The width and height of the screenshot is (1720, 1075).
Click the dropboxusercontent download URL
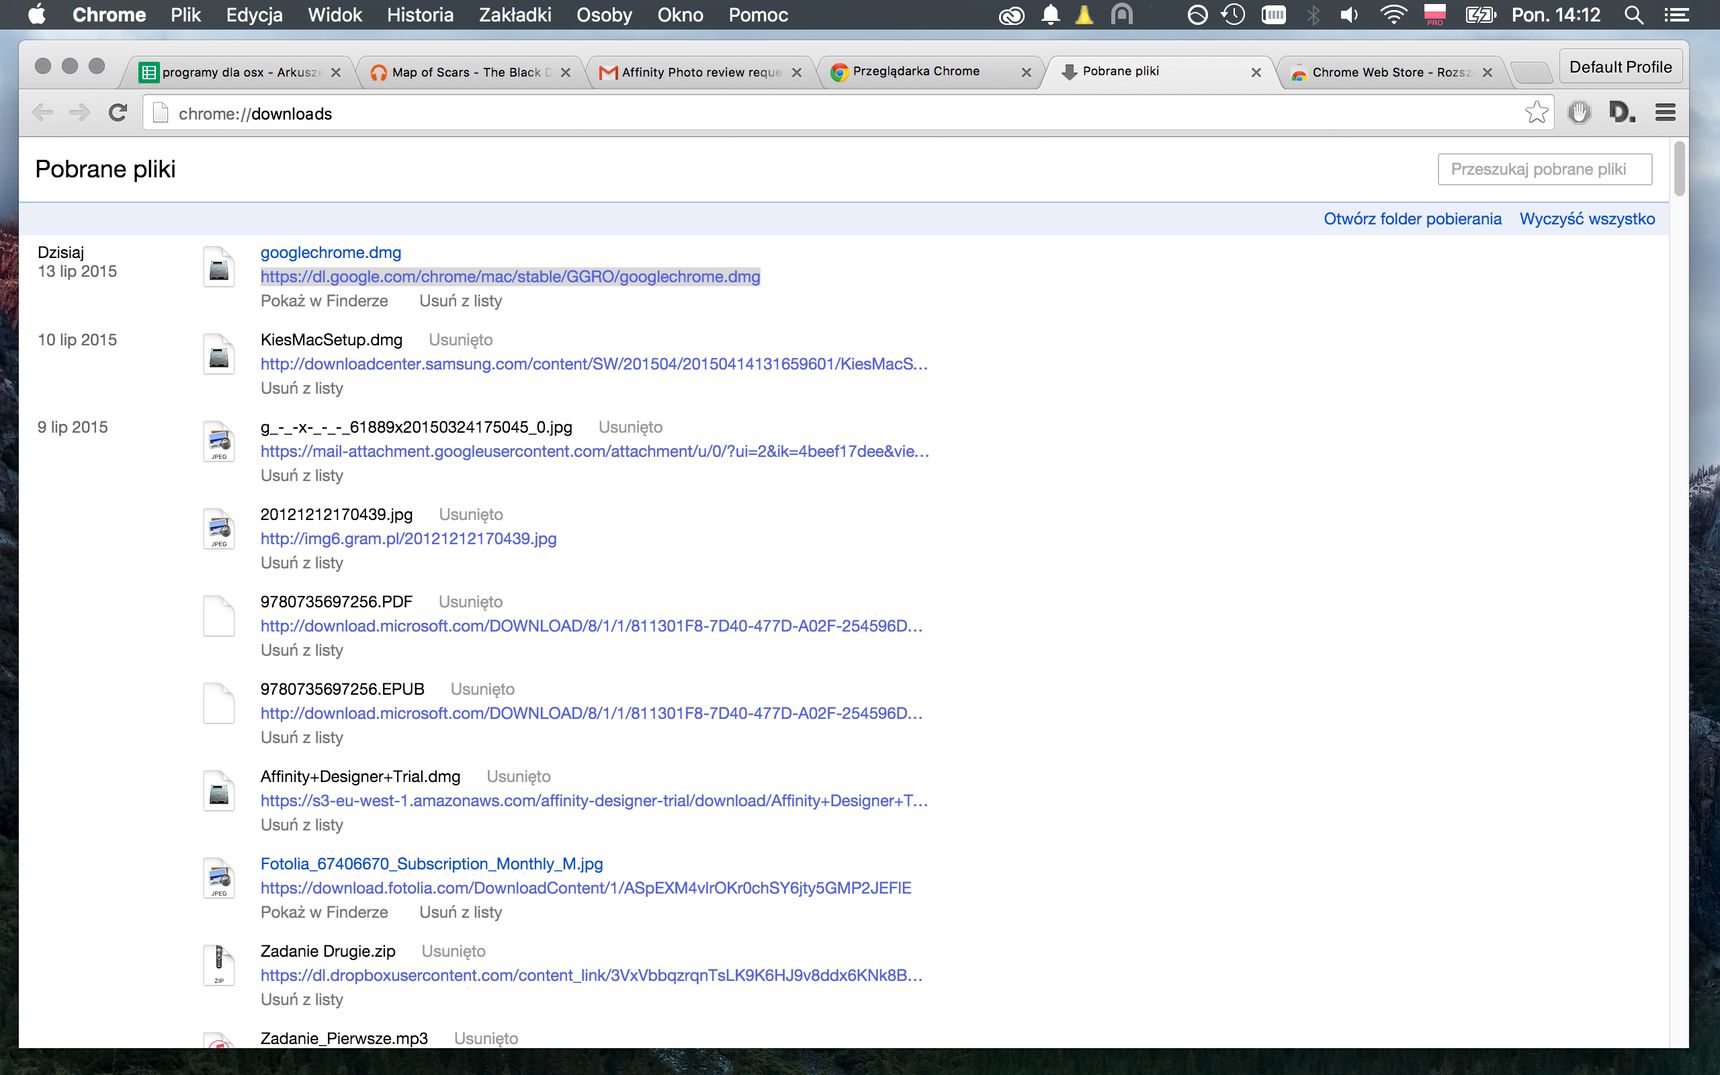click(x=591, y=975)
